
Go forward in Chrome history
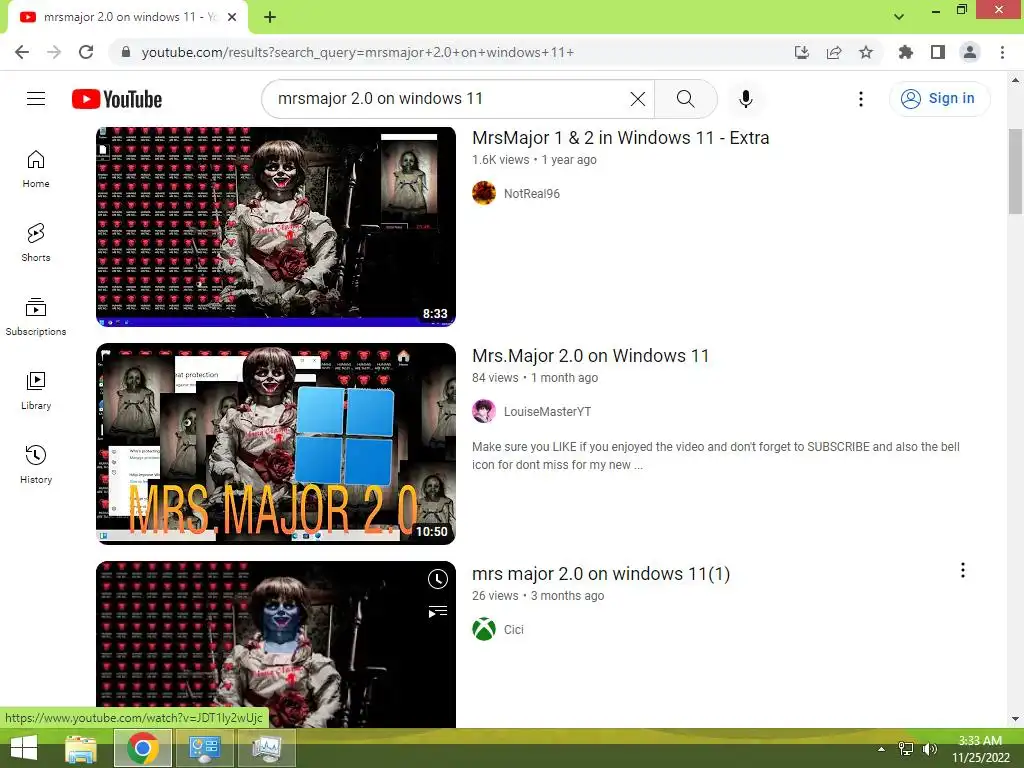(54, 52)
